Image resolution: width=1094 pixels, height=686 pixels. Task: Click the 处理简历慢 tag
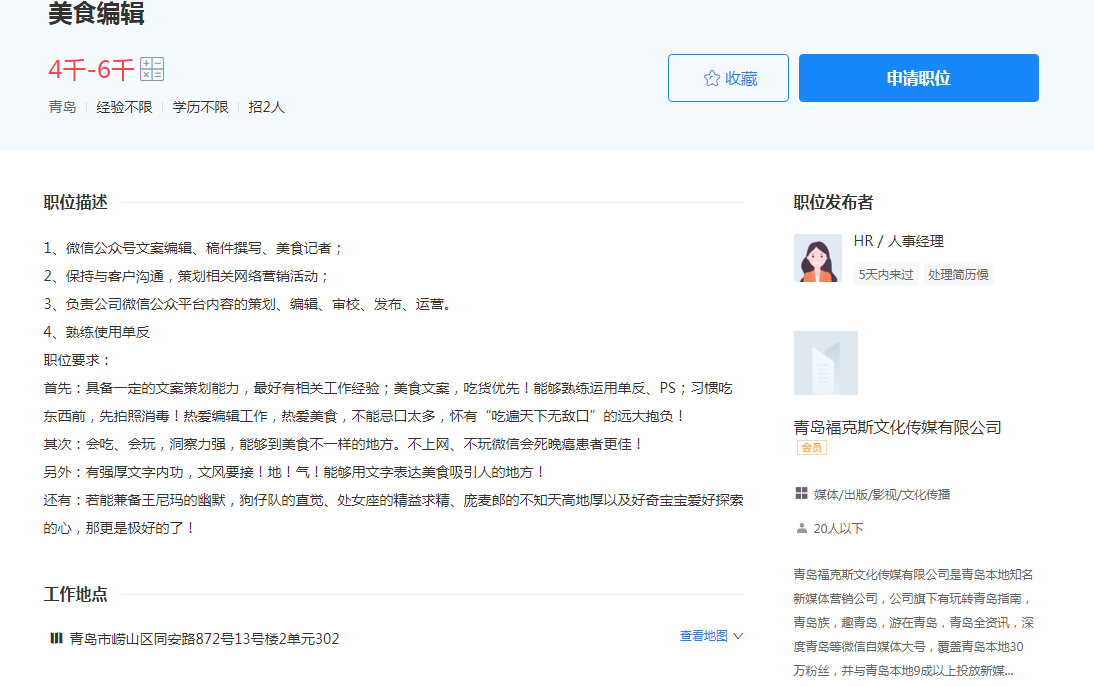(x=957, y=274)
